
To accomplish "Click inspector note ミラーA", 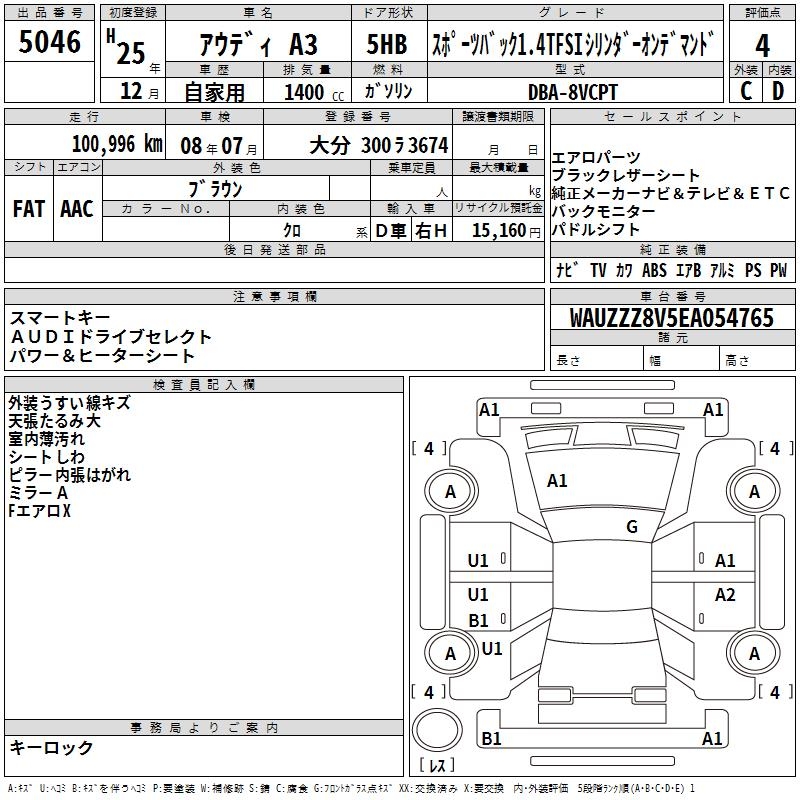I will point(38,493).
